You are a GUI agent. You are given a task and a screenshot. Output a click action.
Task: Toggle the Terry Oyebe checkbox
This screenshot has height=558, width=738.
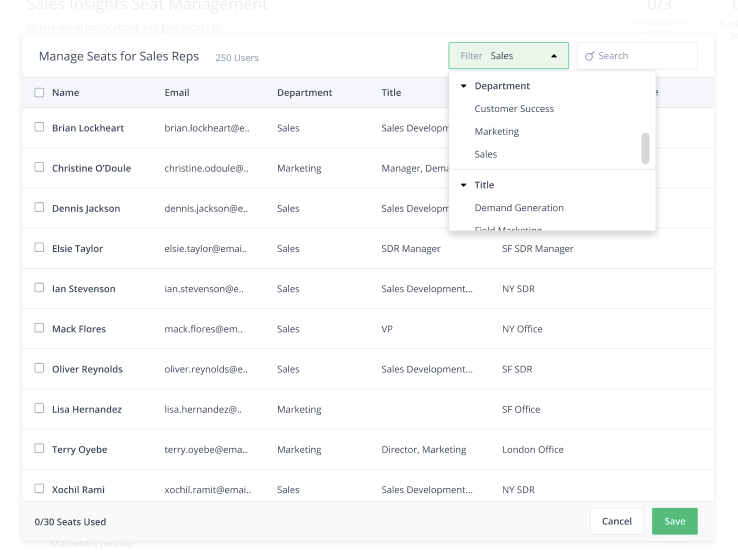(x=39, y=449)
